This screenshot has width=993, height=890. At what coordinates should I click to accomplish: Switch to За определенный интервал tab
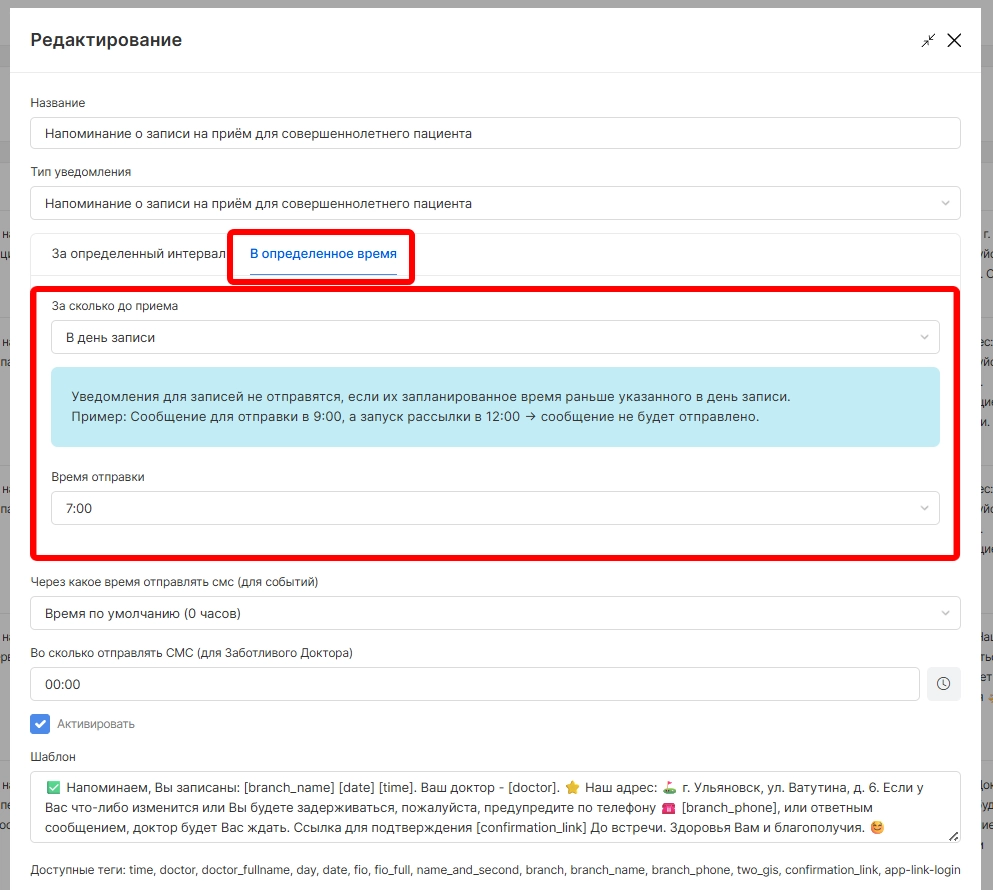tap(138, 254)
